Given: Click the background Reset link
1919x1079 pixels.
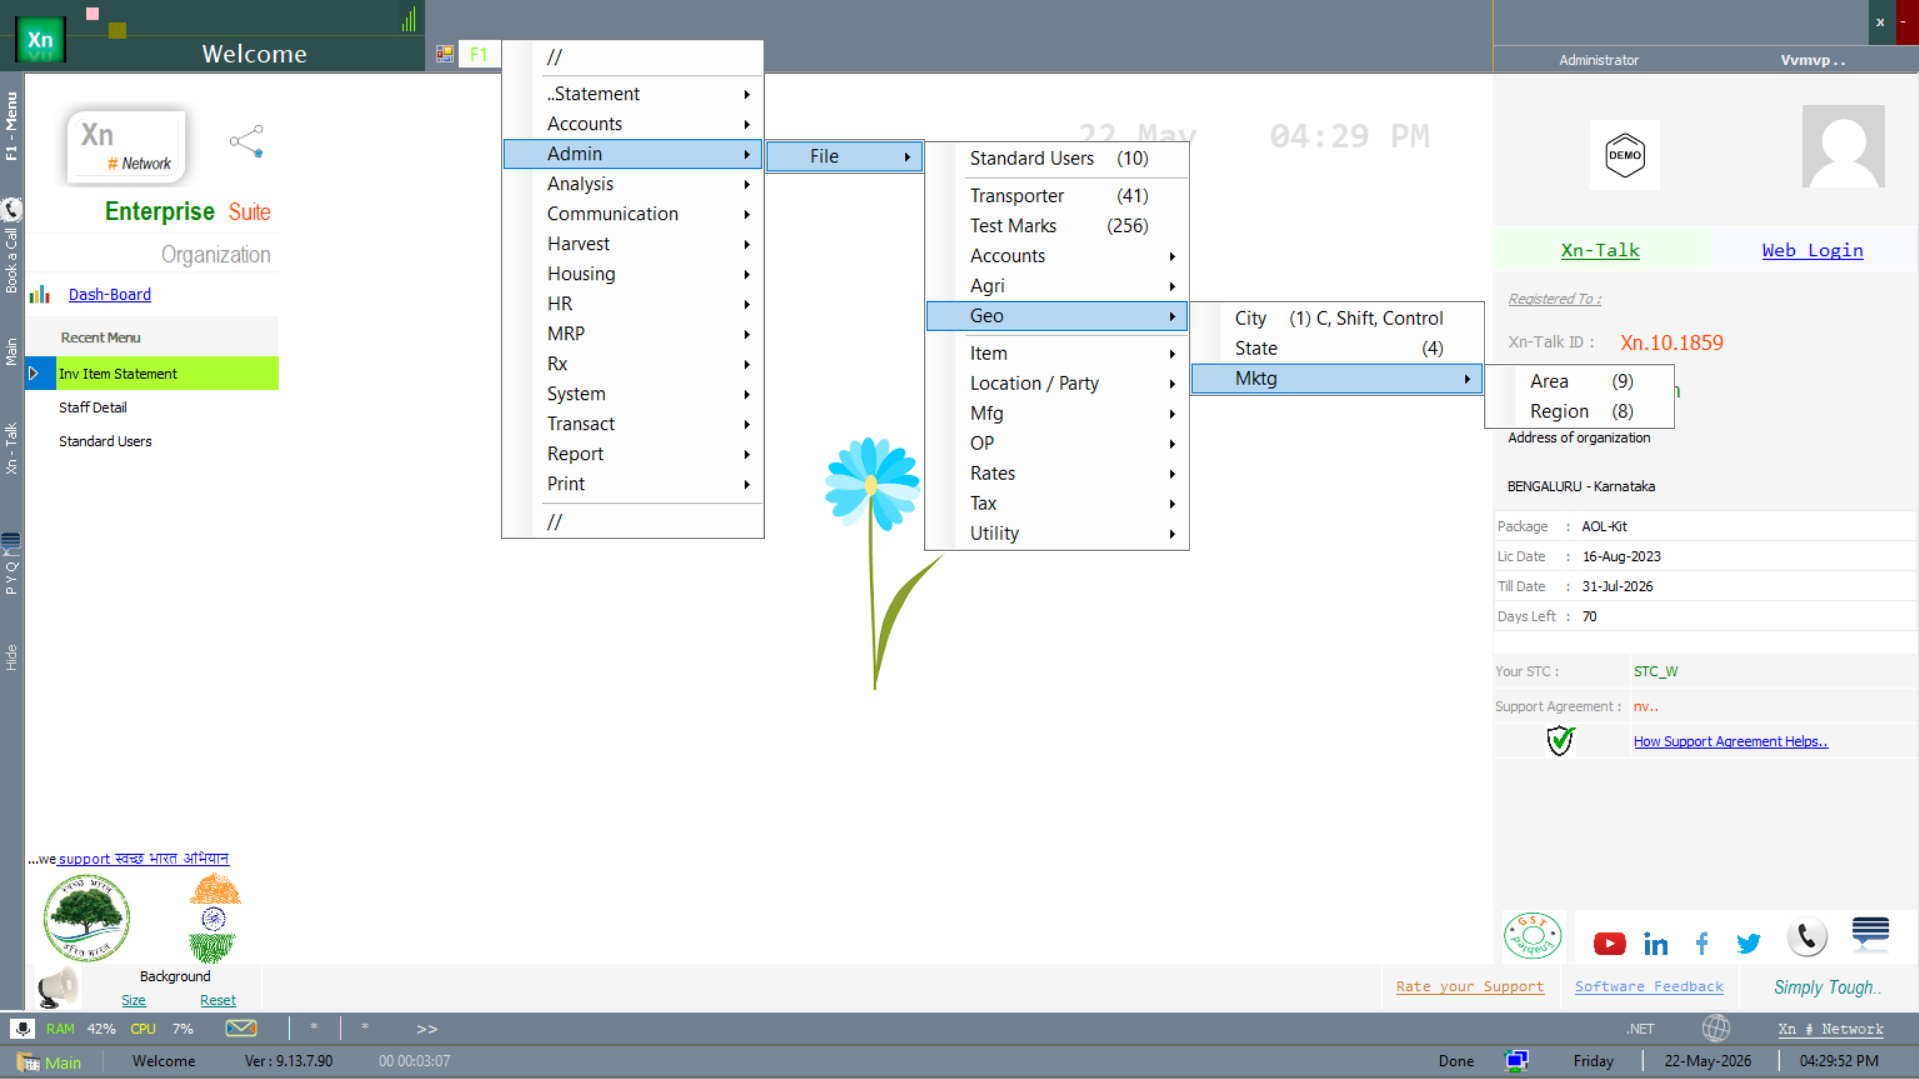Looking at the screenshot, I should (218, 1000).
